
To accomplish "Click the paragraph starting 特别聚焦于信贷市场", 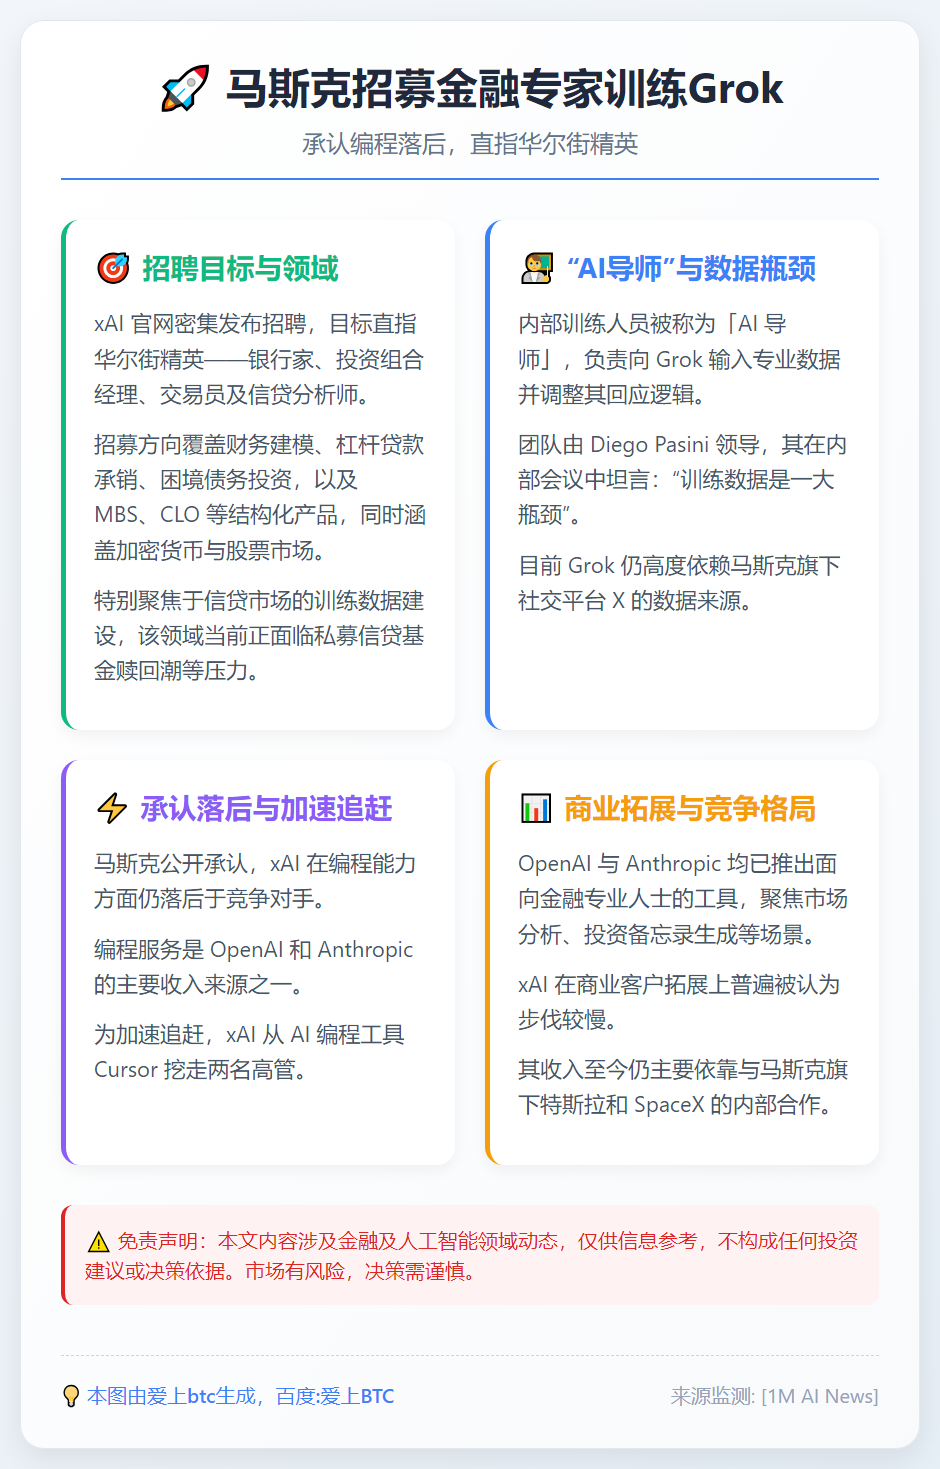I will [259, 635].
